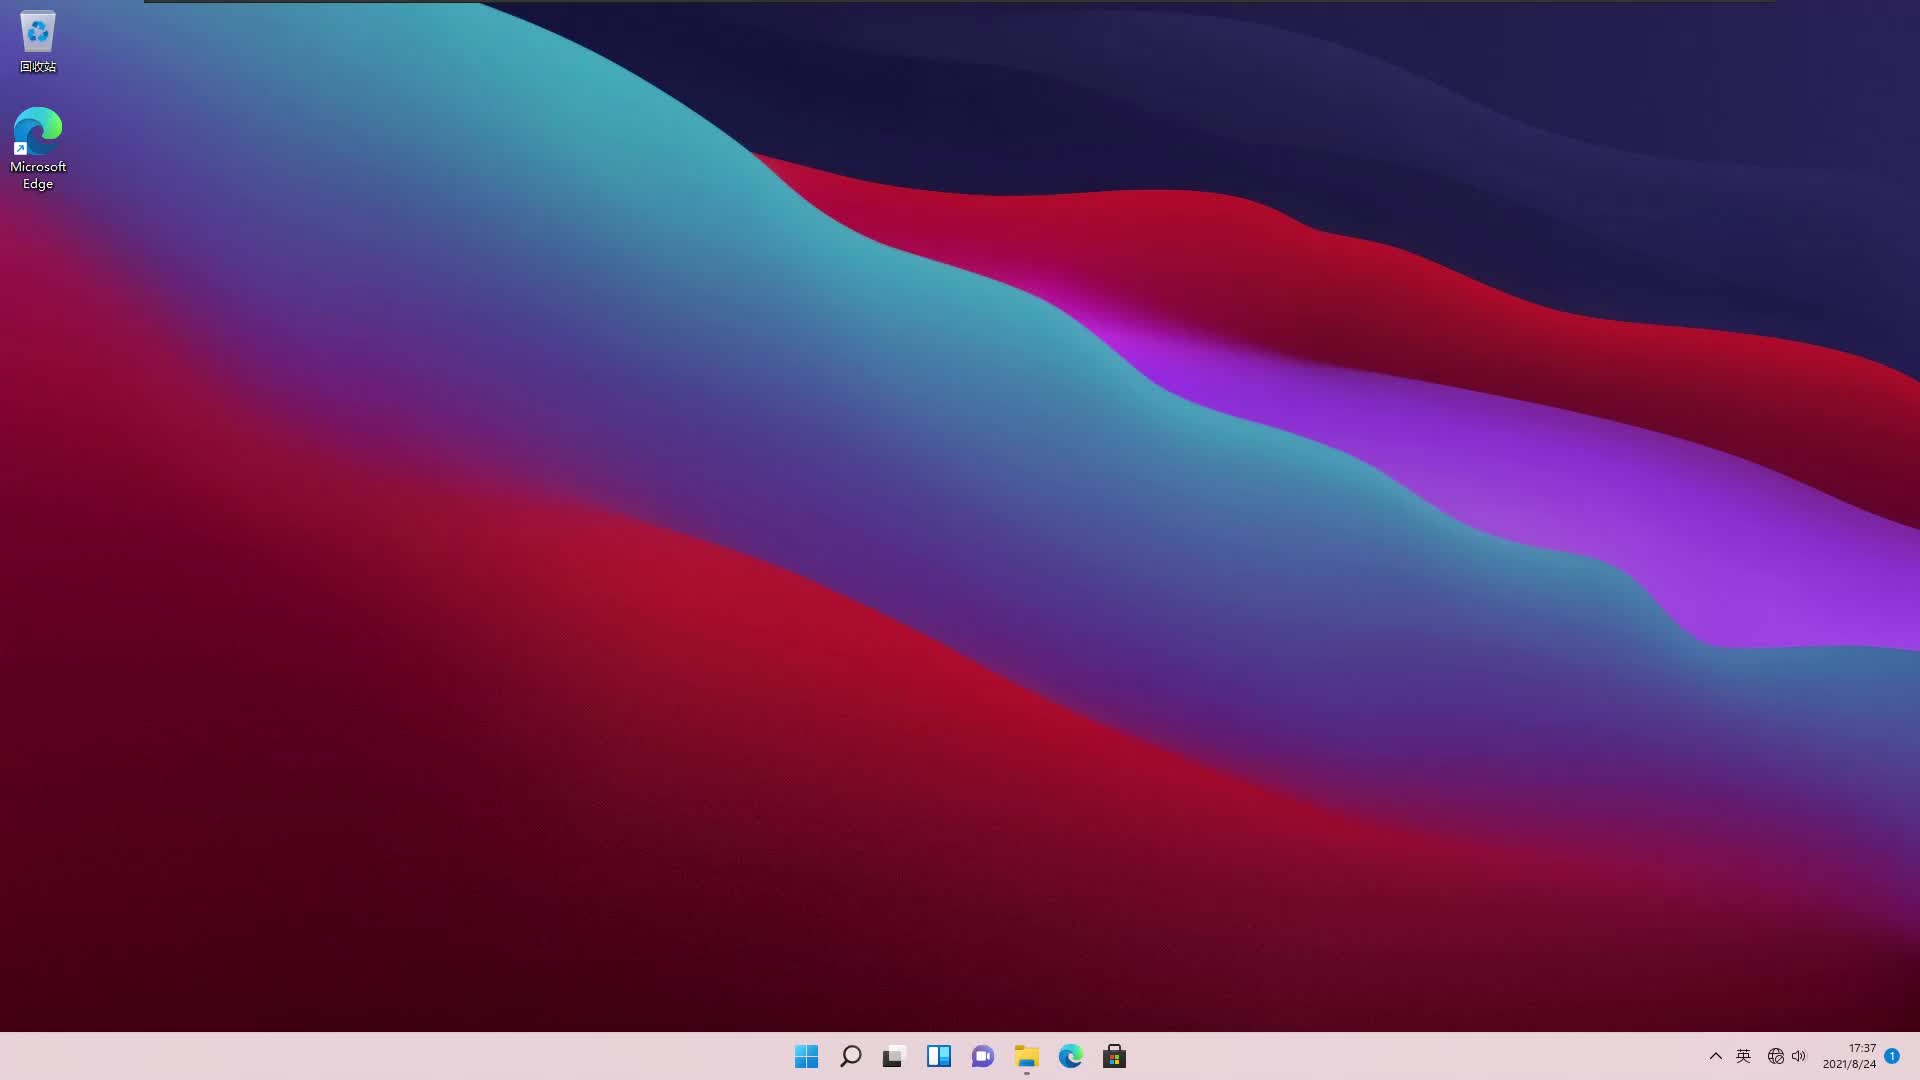Screen dimensions: 1920x1080
Task: Click the volume speaker tray icon
Action: pos(1799,1056)
